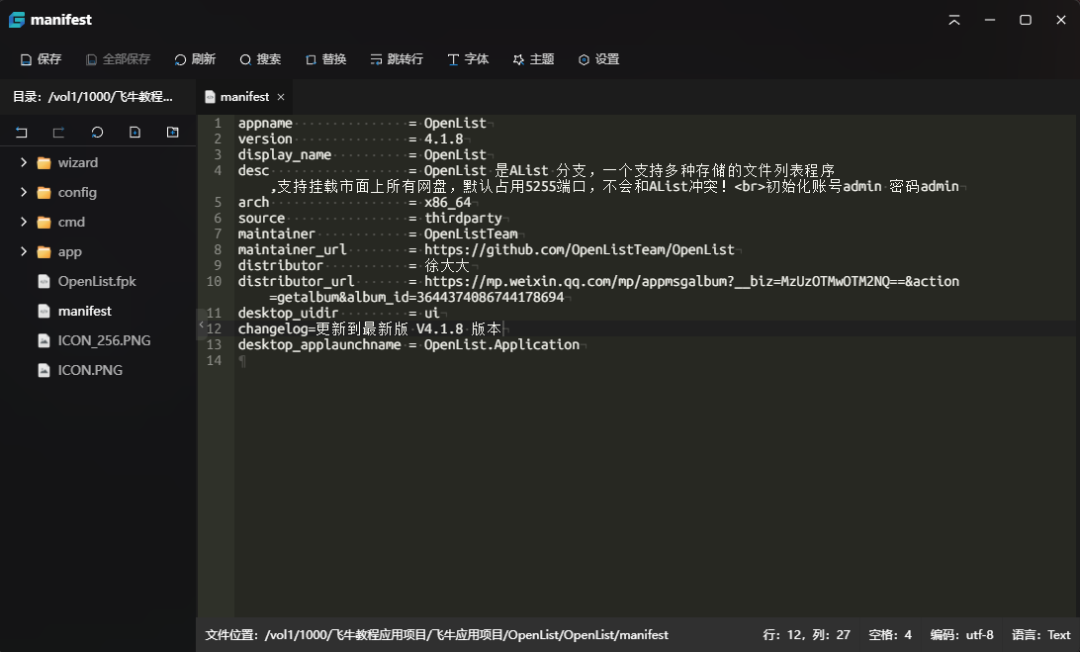This screenshot has height=652, width=1080.
Task: Click the desktop_applaunchname line
Action: pos(409,345)
